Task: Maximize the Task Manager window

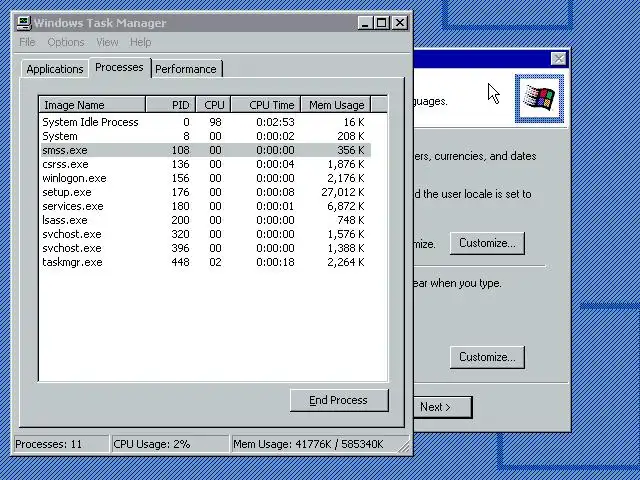Action: point(382,23)
